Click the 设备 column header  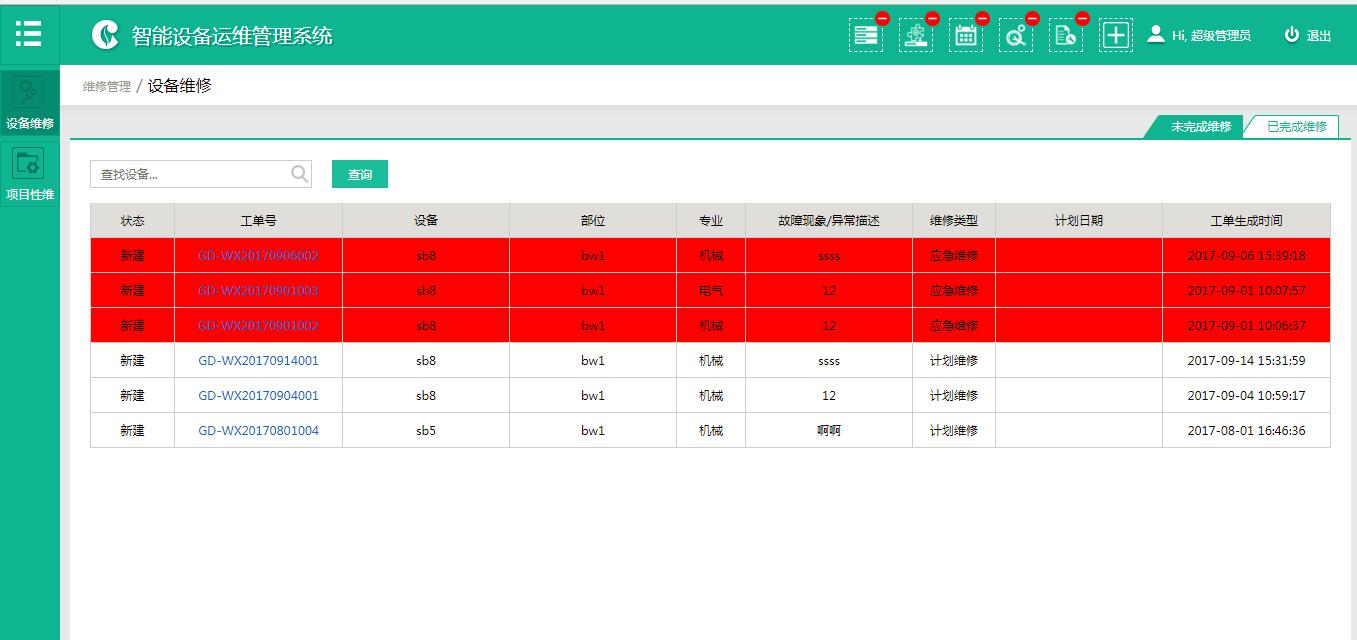tap(426, 220)
